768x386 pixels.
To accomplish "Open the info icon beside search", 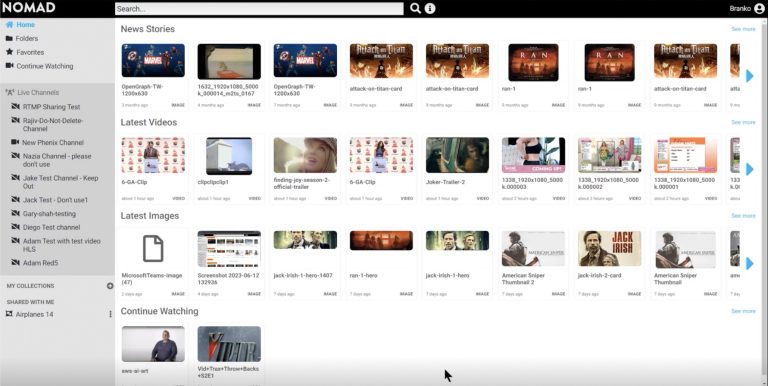I will point(430,8).
